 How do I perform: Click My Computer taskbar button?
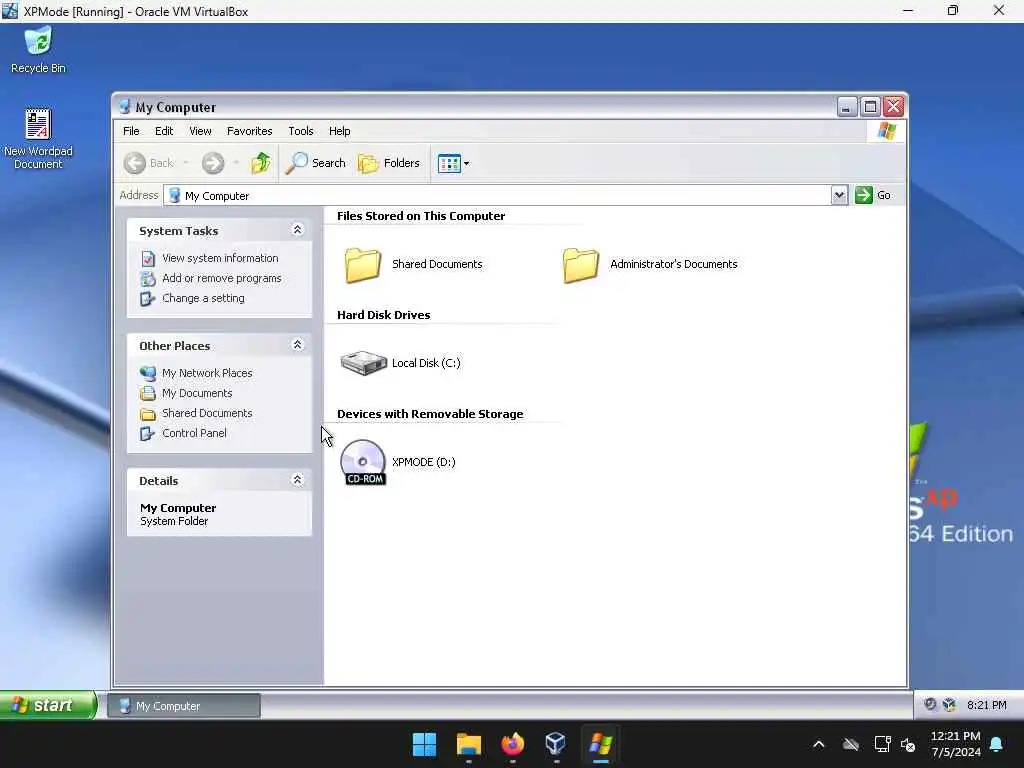coord(184,706)
